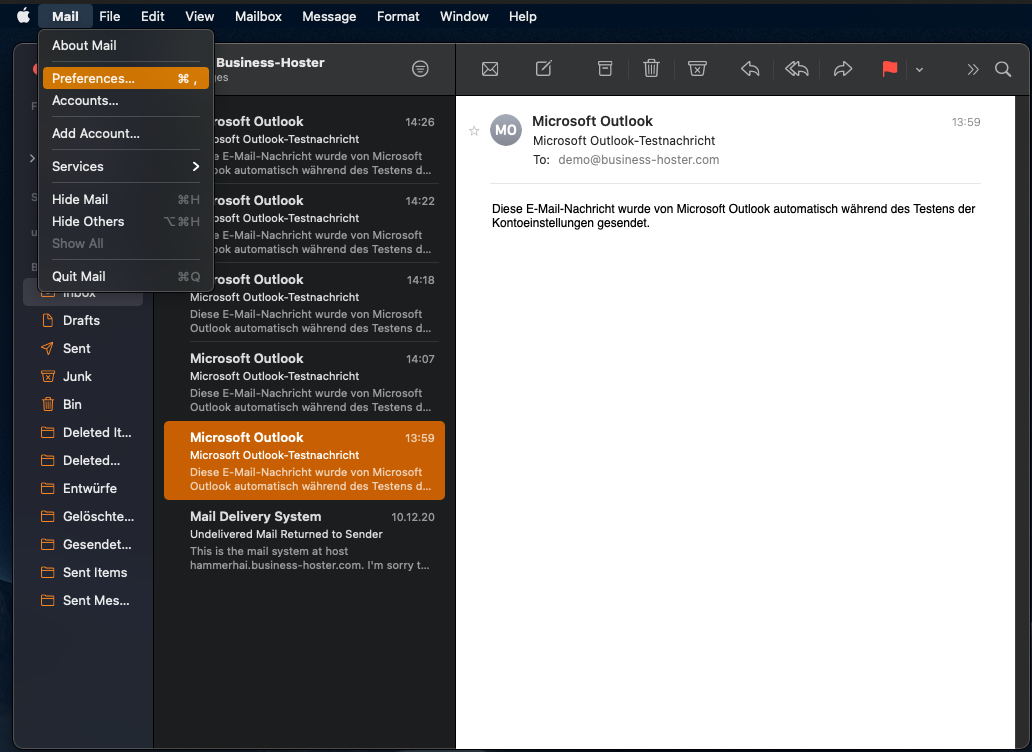Flag the message with red flag
Screen dimensions: 1032x752
[890, 68]
